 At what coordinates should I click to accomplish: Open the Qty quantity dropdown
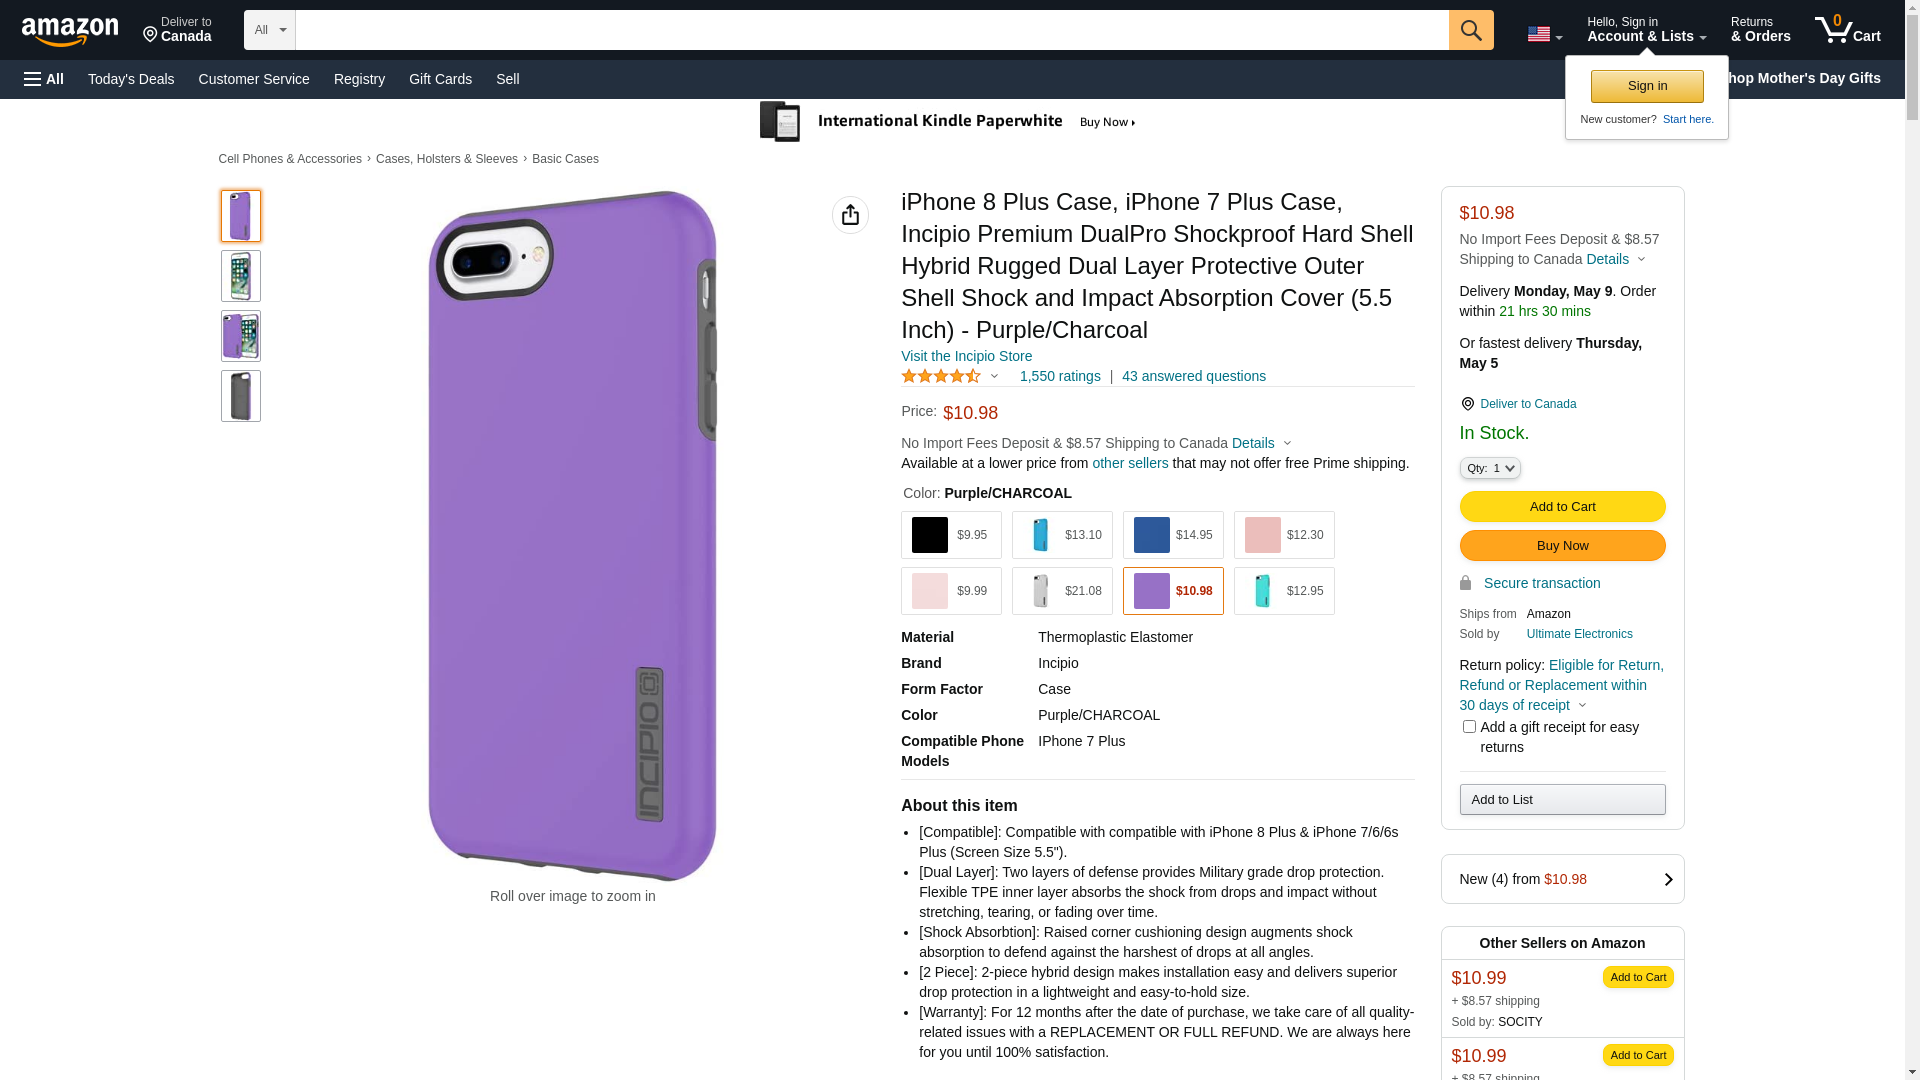click(x=1489, y=468)
